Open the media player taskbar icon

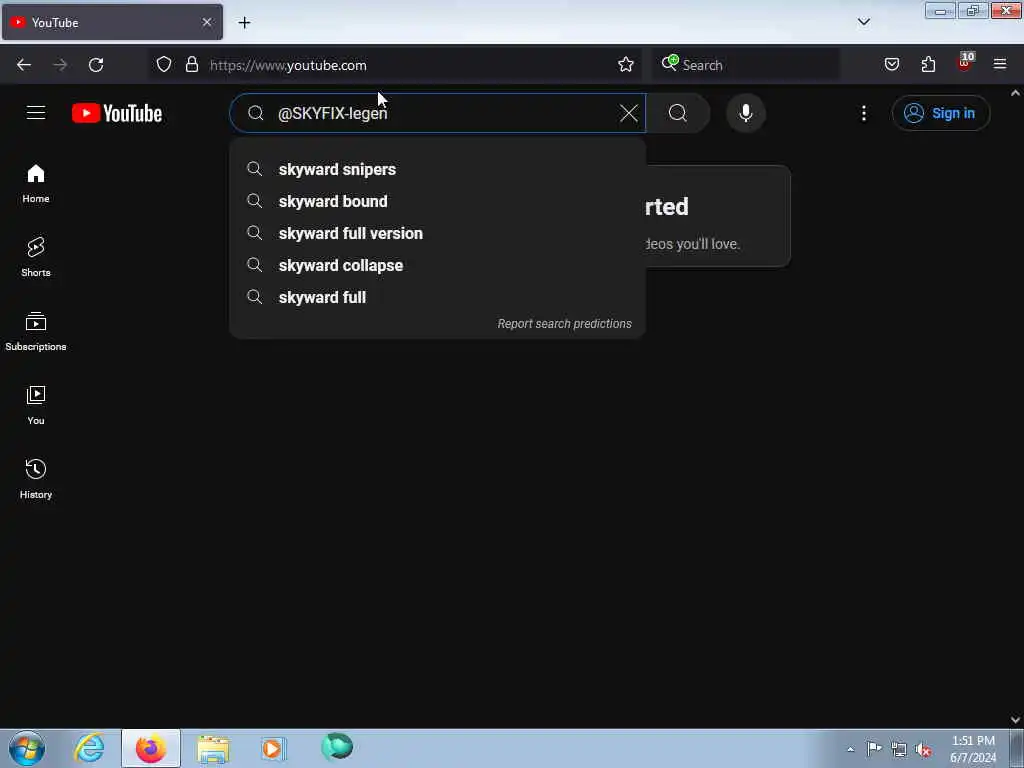click(273, 748)
